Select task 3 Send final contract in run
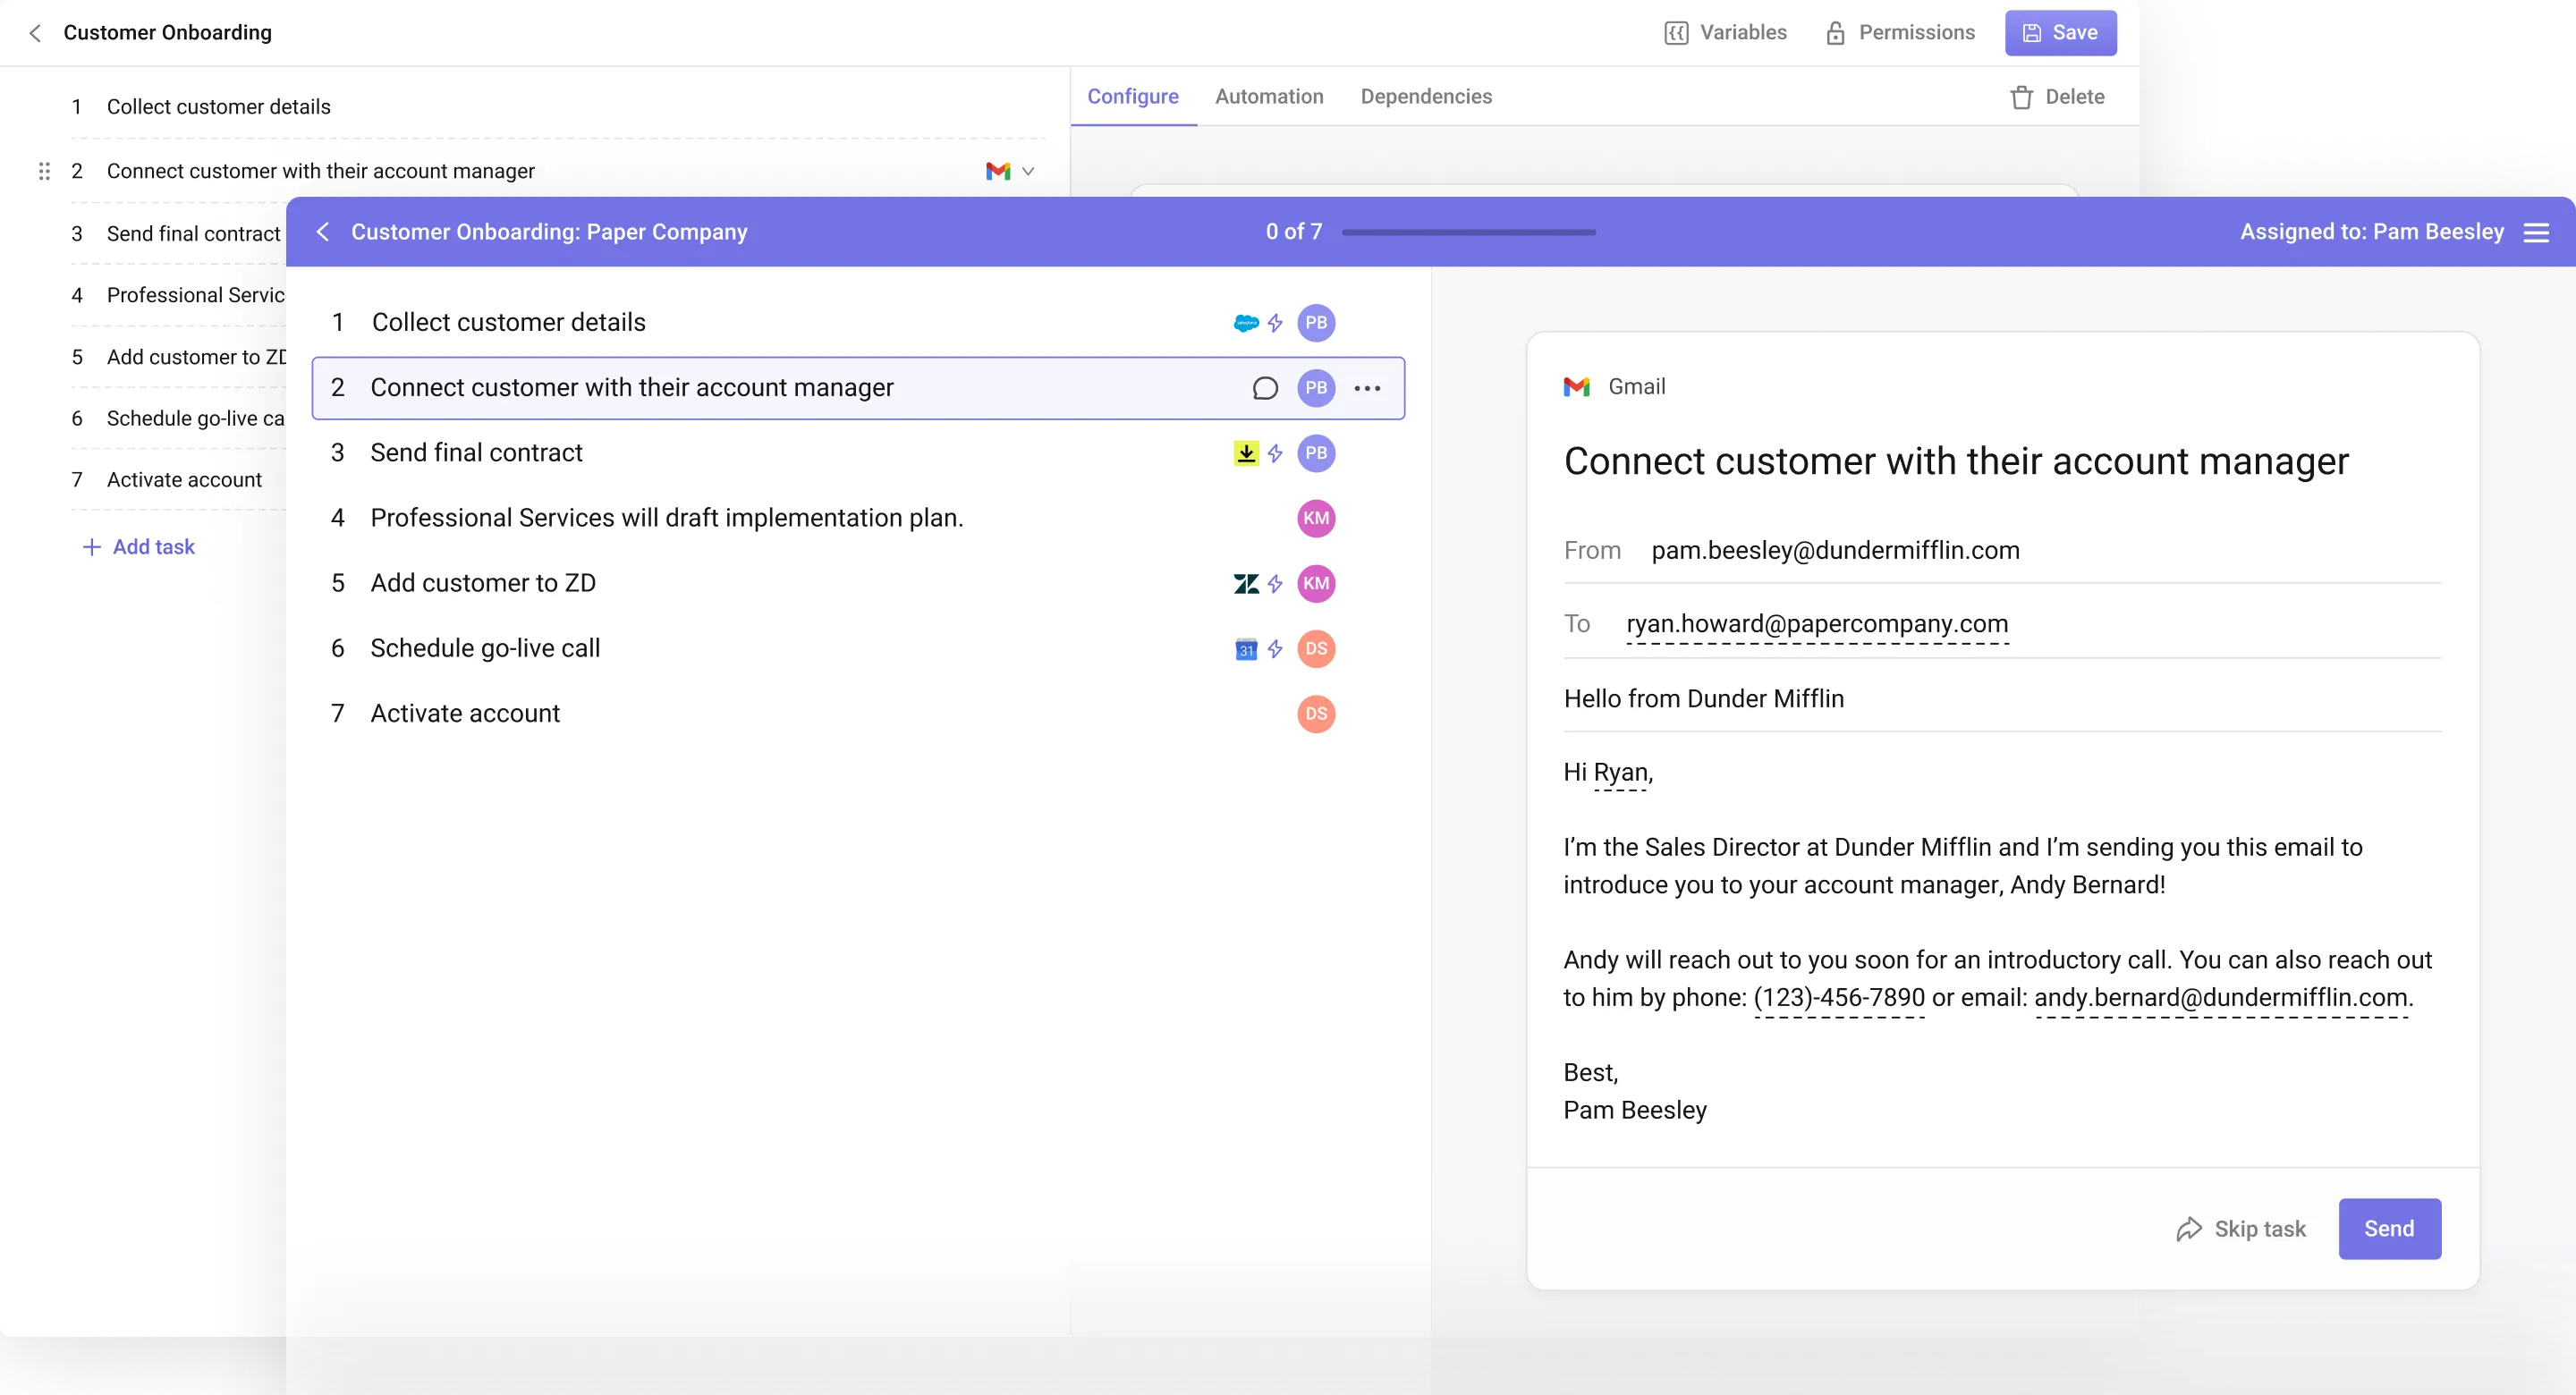 [858, 453]
